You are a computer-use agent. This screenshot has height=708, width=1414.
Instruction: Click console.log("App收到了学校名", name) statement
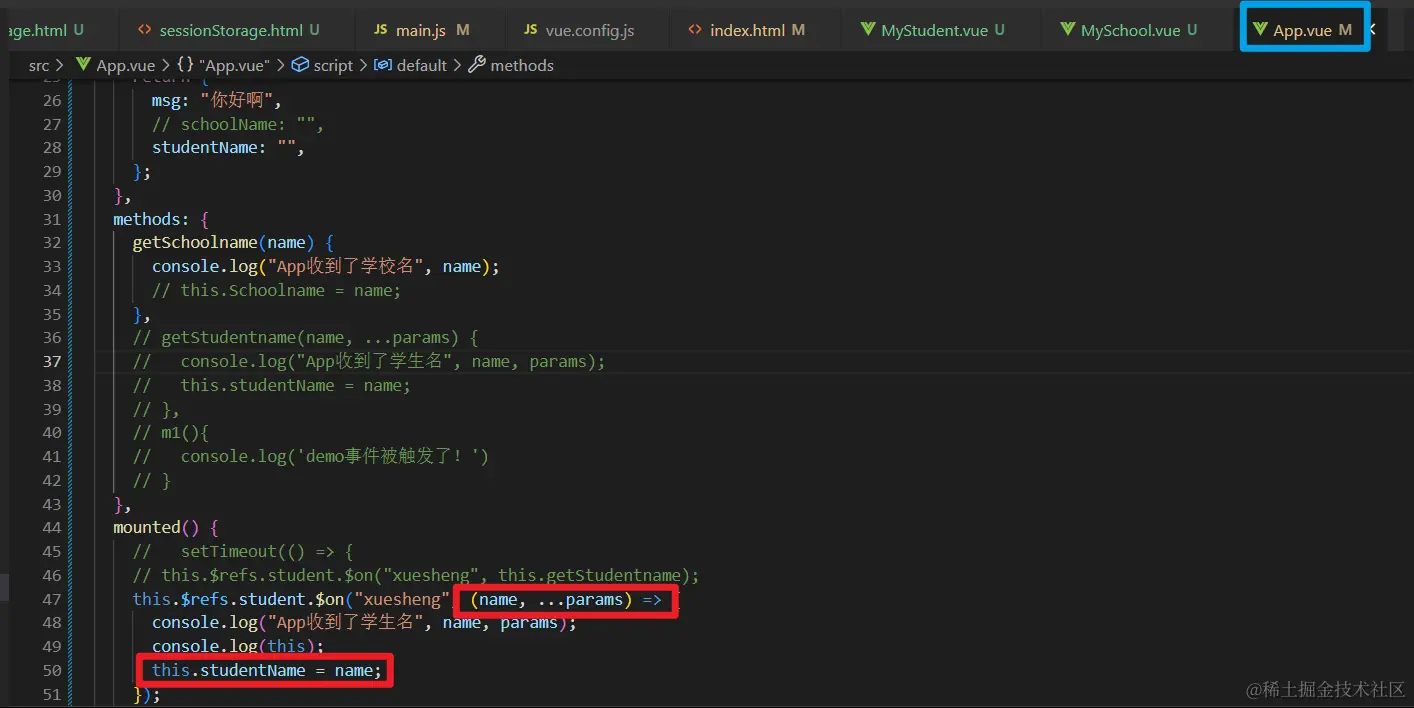[325, 266]
